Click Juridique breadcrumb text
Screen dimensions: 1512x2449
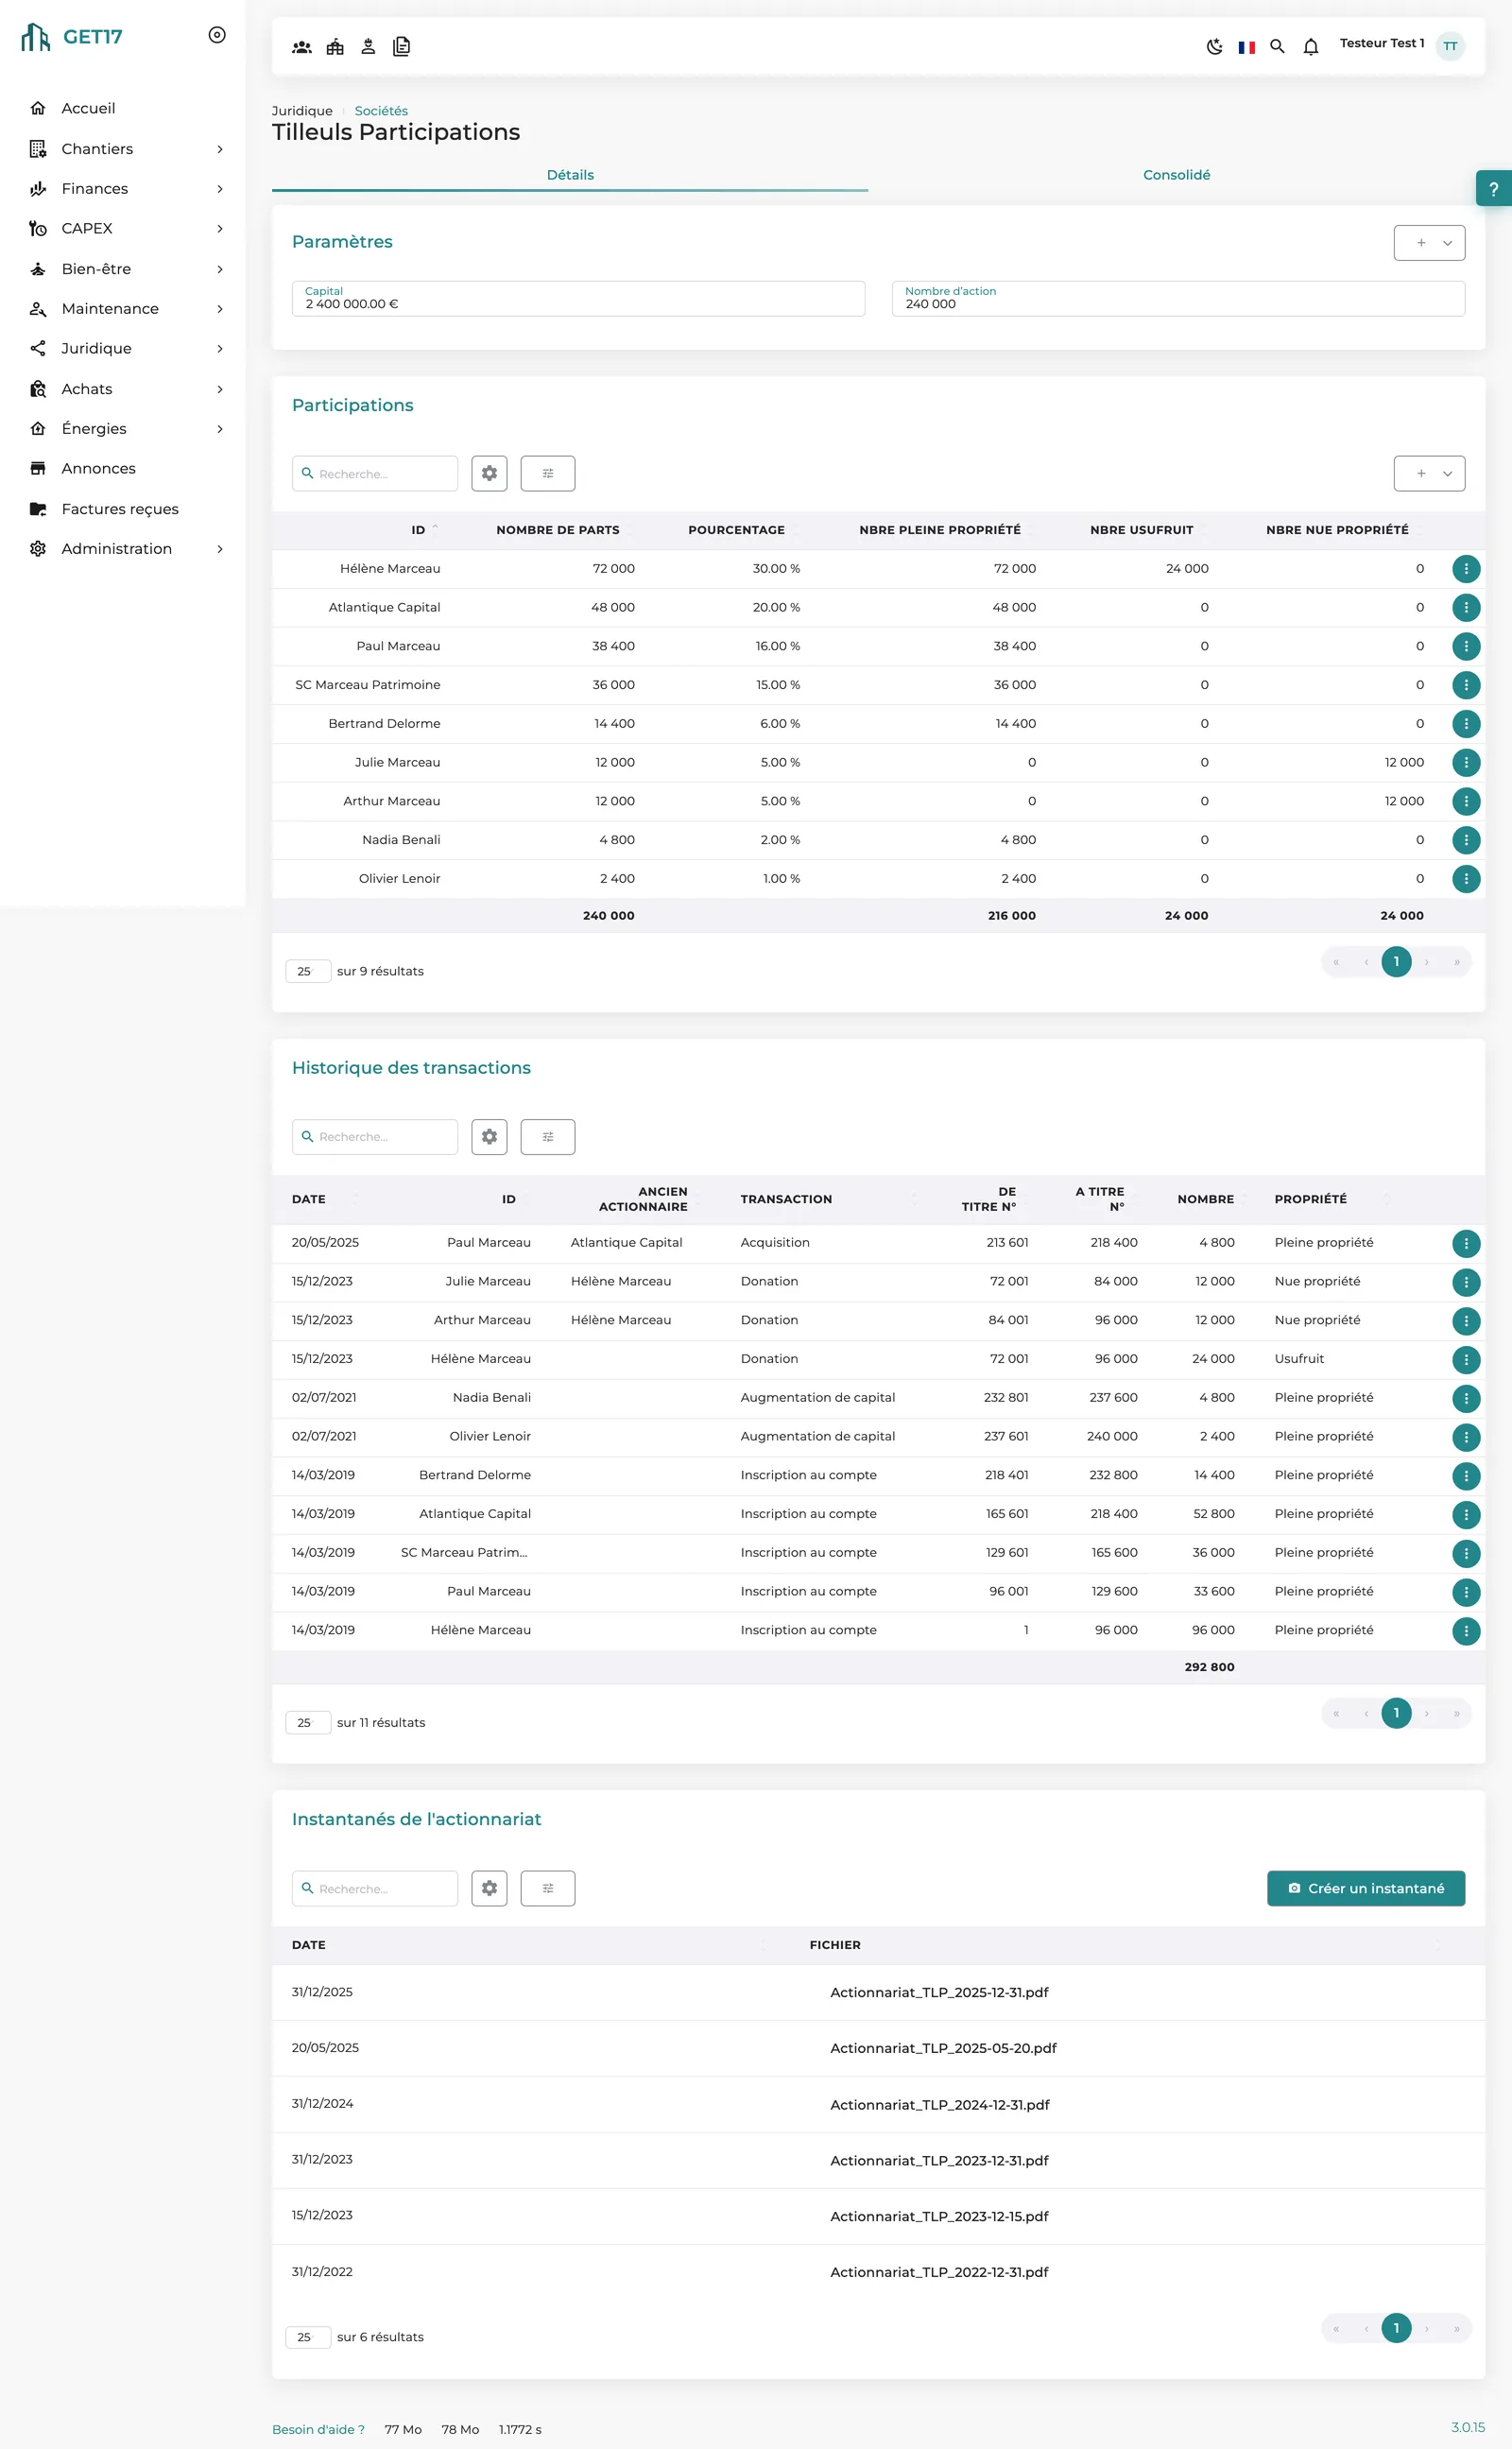tap(302, 111)
